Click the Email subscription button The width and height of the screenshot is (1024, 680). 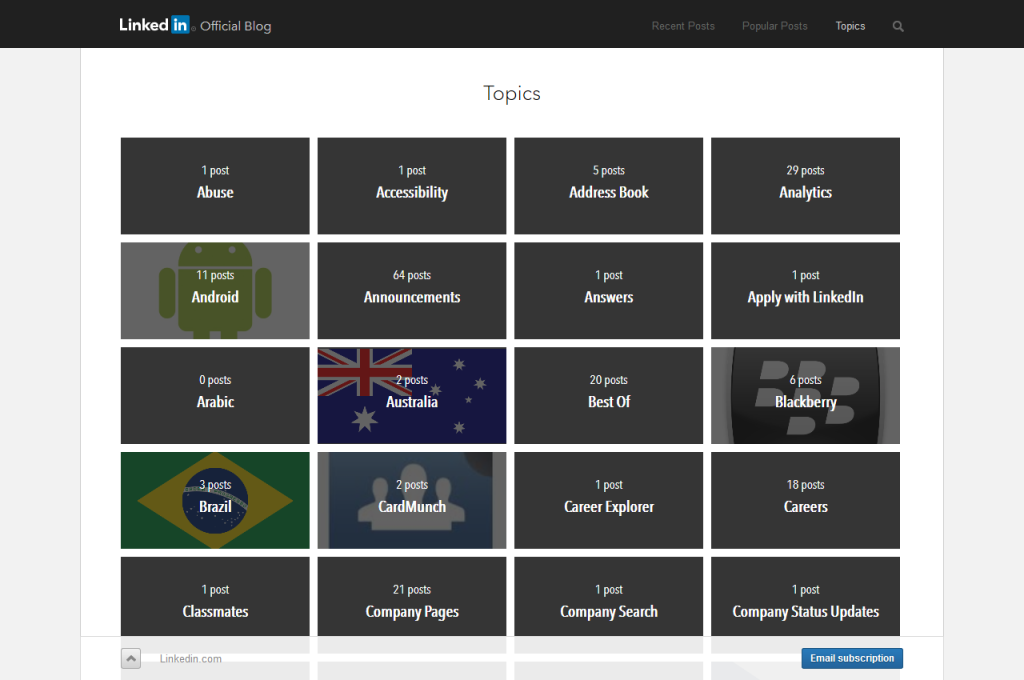point(852,658)
